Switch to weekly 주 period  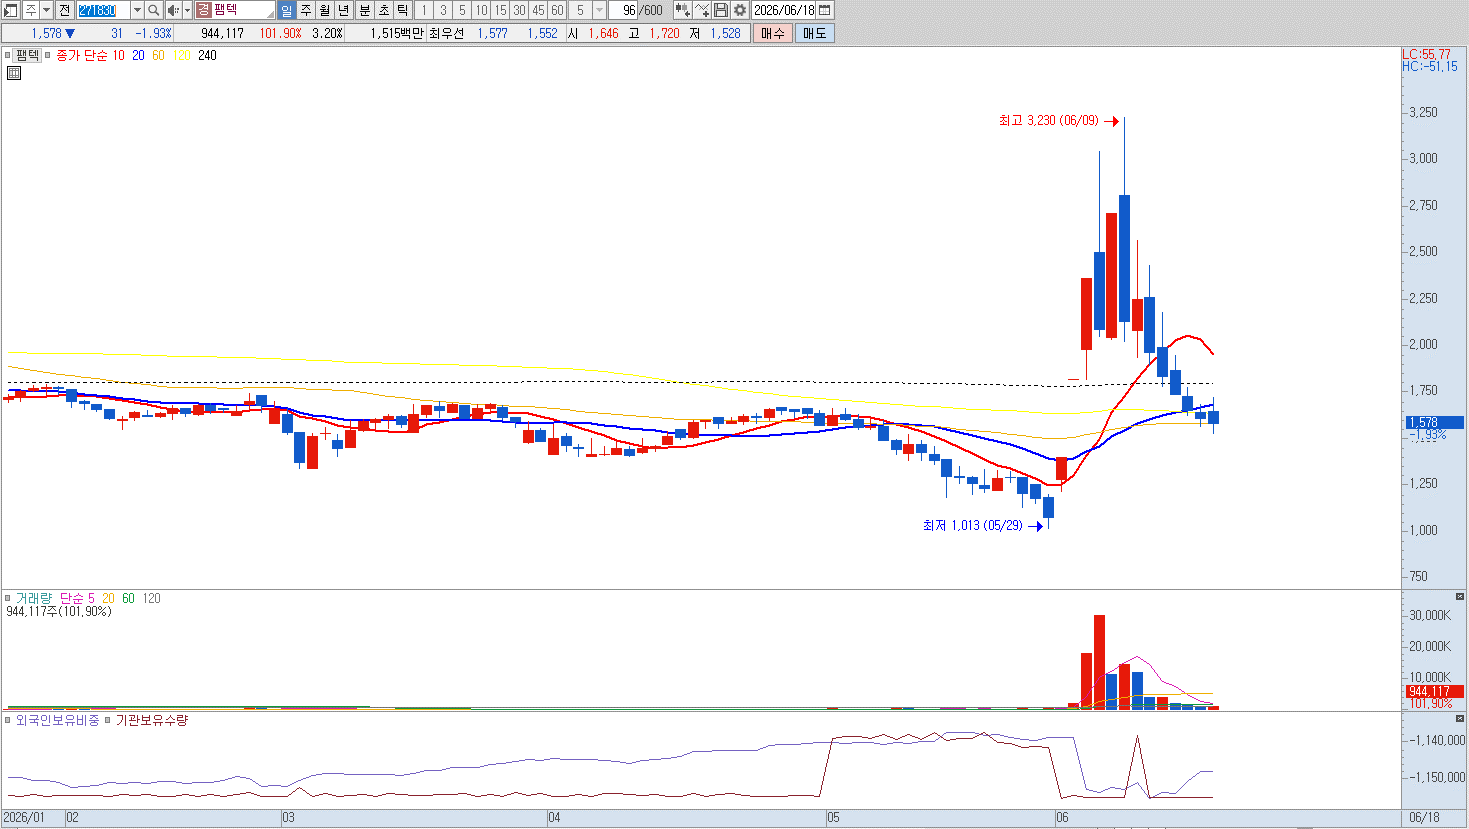click(x=306, y=10)
